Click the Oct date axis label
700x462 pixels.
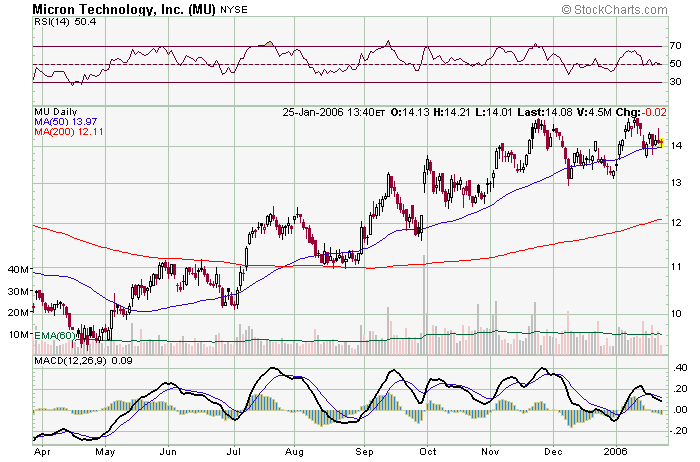[x=428, y=452]
